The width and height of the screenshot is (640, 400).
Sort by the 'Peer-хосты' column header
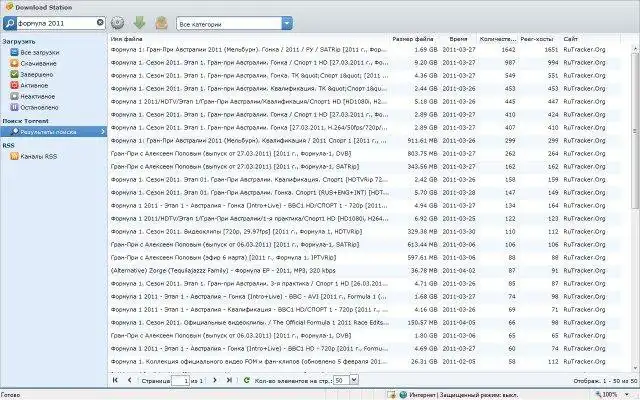[537, 39]
